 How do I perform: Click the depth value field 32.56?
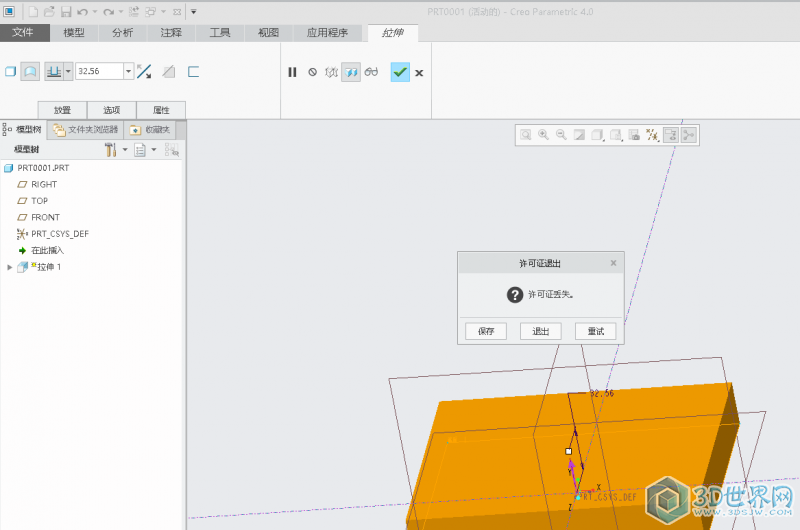(x=99, y=71)
